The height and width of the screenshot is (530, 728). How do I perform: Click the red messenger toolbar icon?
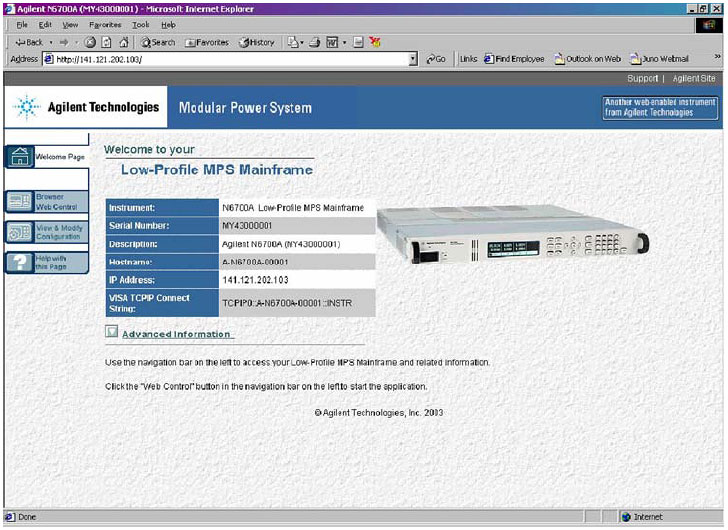[375, 42]
